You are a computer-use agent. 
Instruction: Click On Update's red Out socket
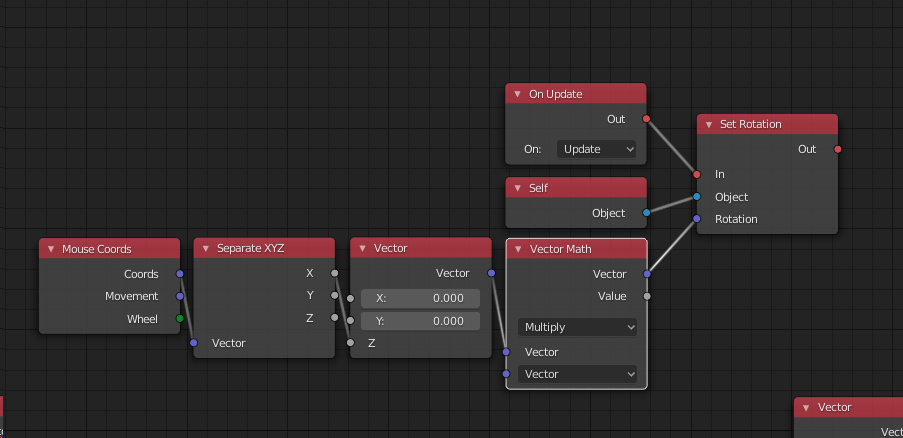point(646,119)
